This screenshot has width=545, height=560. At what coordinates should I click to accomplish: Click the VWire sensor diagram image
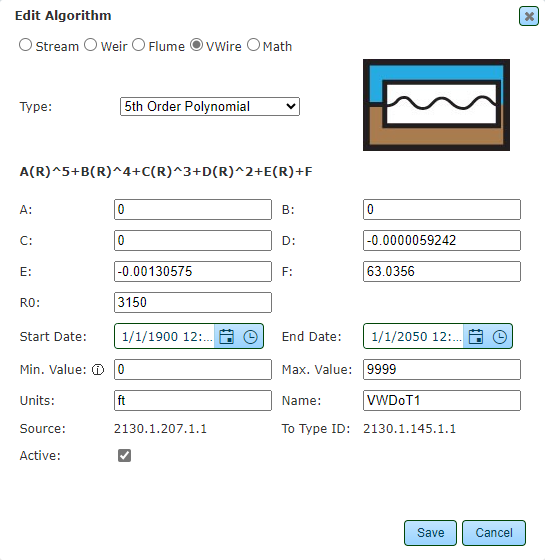[x=436, y=105]
